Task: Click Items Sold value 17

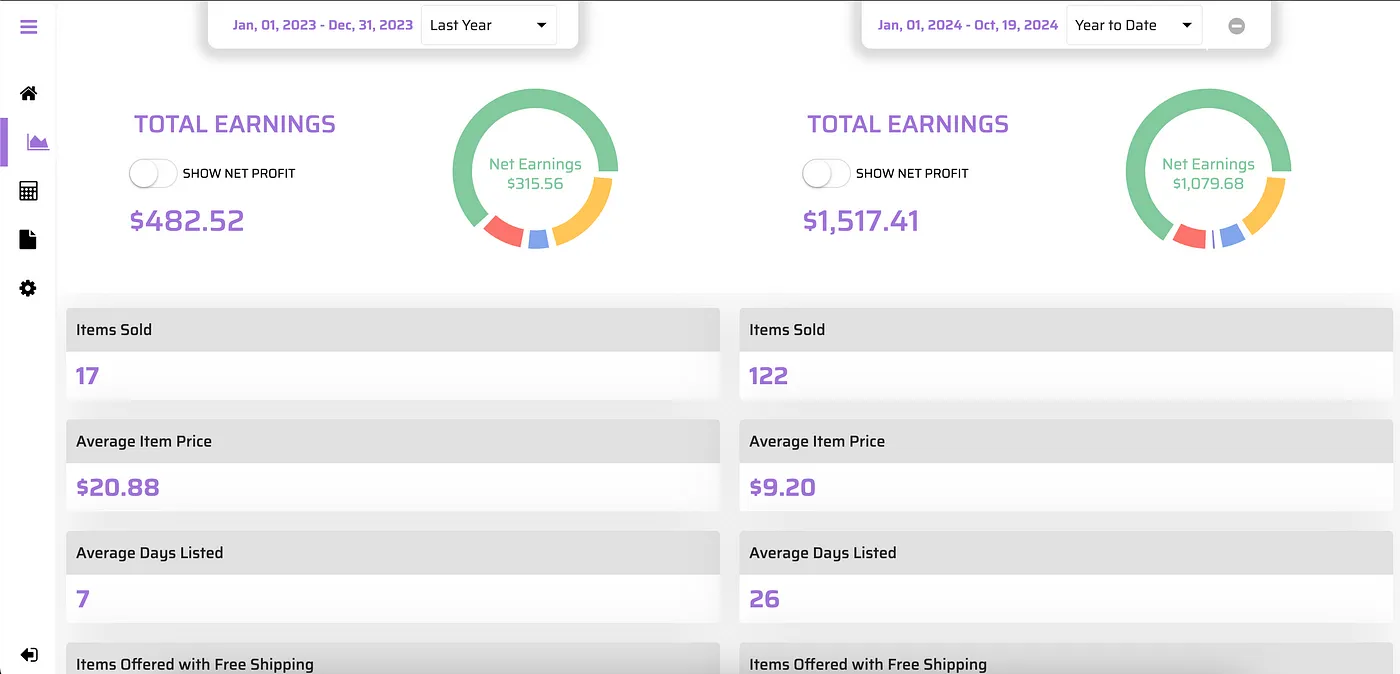Action: 87,376
